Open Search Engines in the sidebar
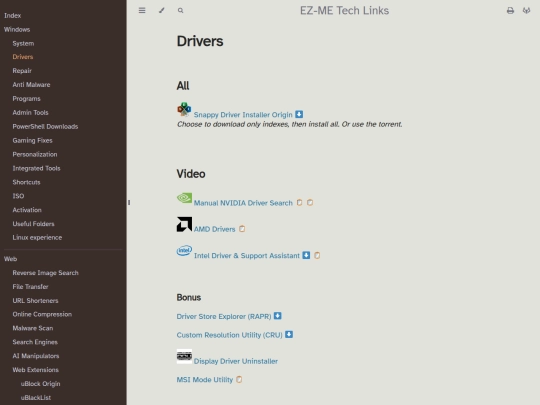Image resolution: width=540 pixels, height=405 pixels. point(35,342)
